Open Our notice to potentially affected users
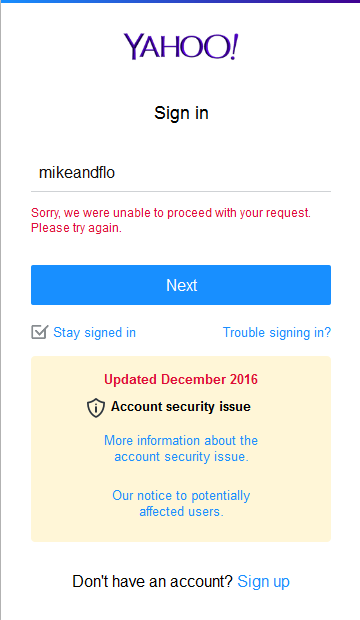This screenshot has height=620, width=360. (181, 503)
